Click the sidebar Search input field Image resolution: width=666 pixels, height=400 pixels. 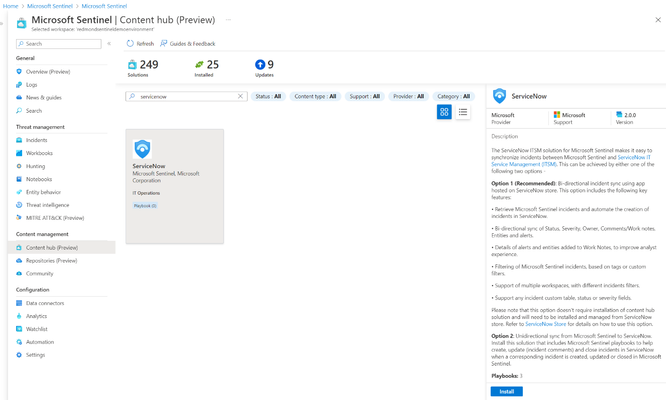pyautogui.click(x=59, y=44)
